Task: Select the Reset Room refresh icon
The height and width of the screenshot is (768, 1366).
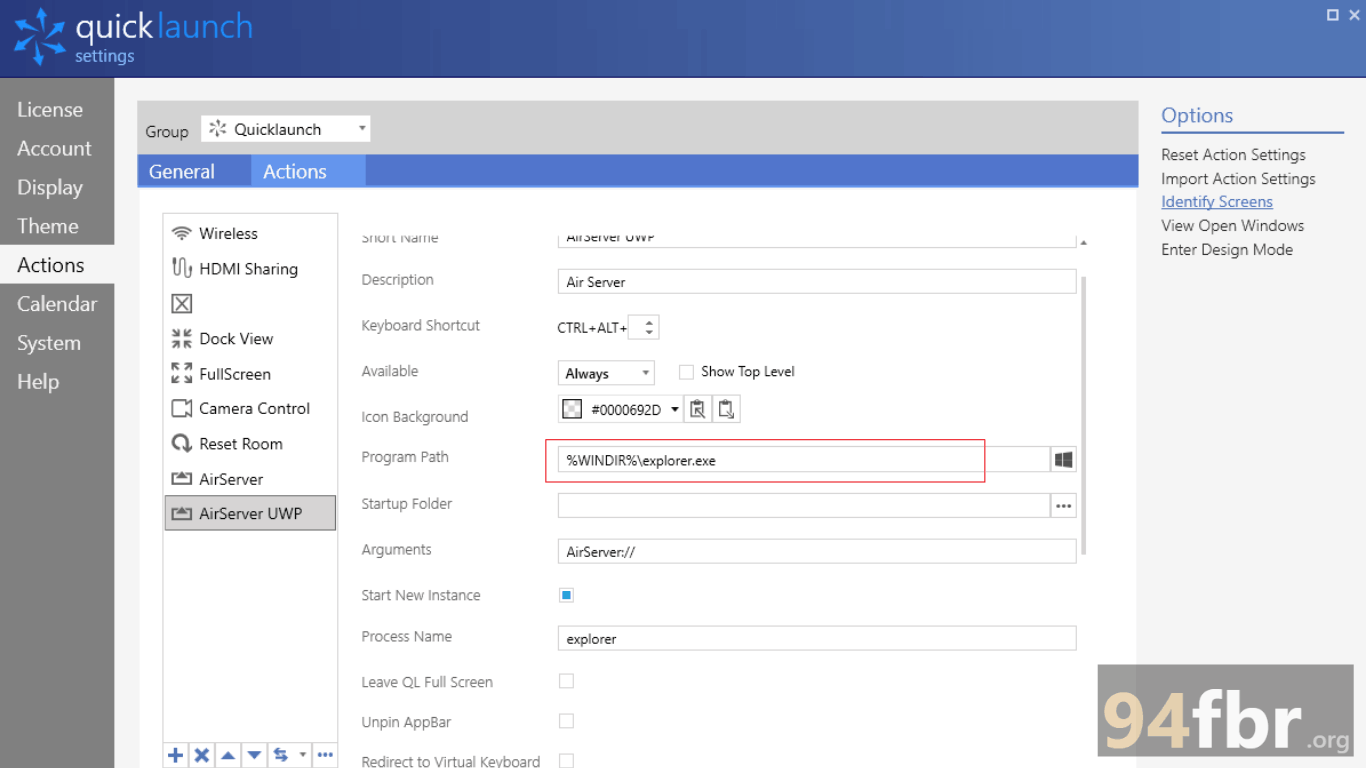Action: (x=181, y=443)
